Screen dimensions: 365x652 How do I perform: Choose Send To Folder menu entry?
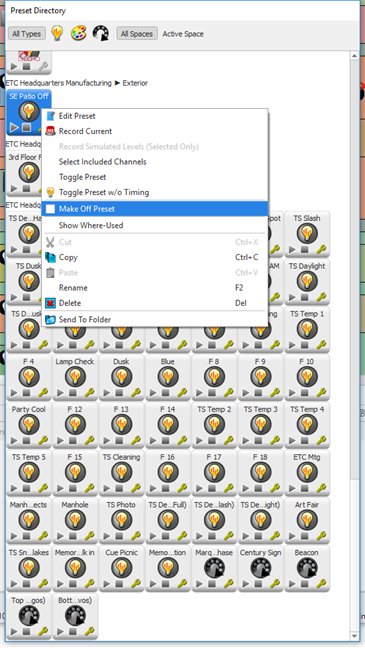click(x=154, y=319)
